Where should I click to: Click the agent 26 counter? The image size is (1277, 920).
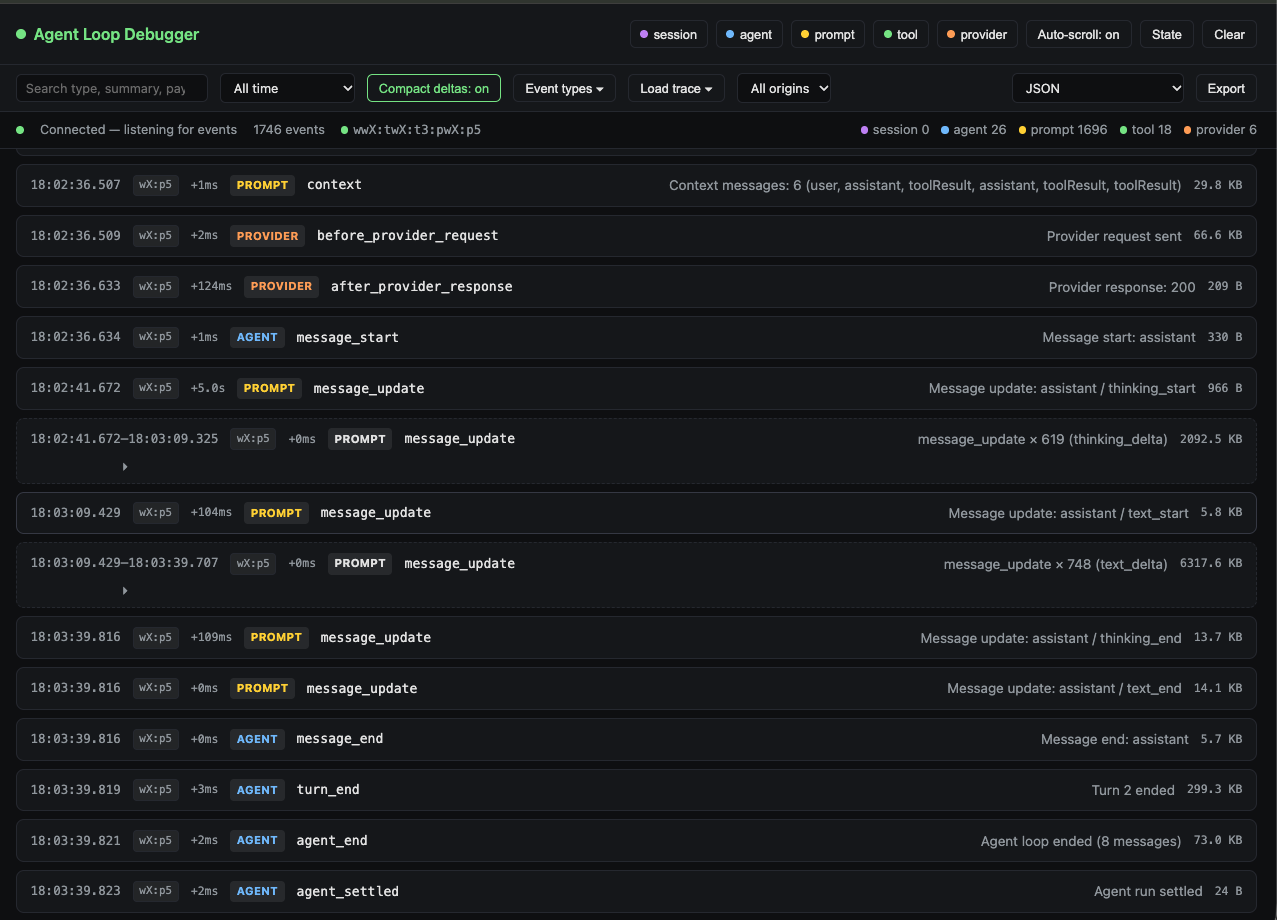tap(973, 130)
